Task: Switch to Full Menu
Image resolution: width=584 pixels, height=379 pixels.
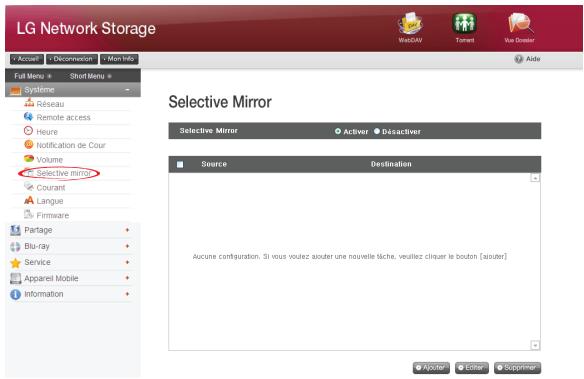Action: (33, 76)
